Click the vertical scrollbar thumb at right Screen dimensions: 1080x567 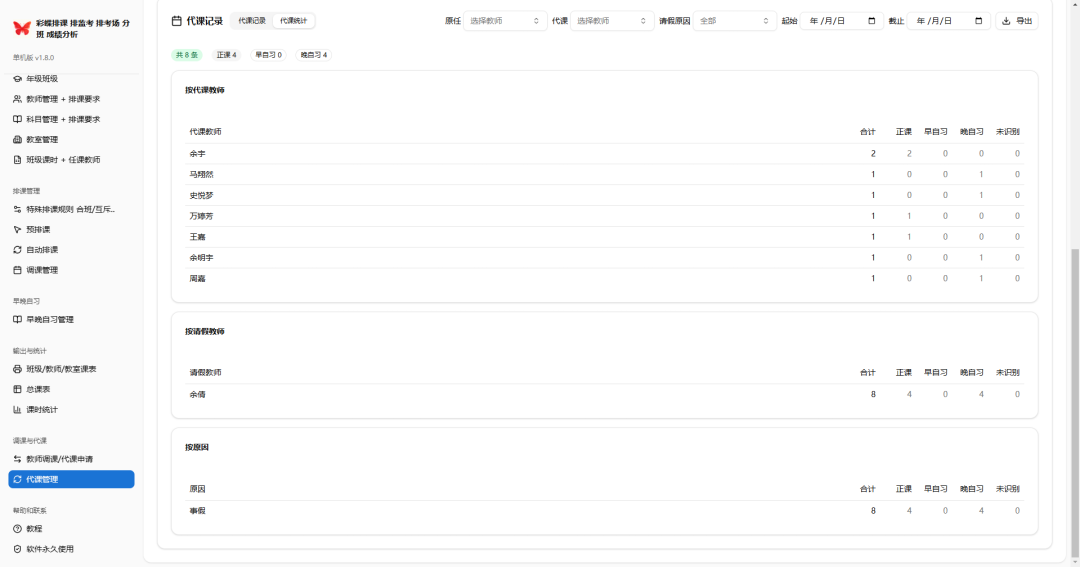(1075, 400)
